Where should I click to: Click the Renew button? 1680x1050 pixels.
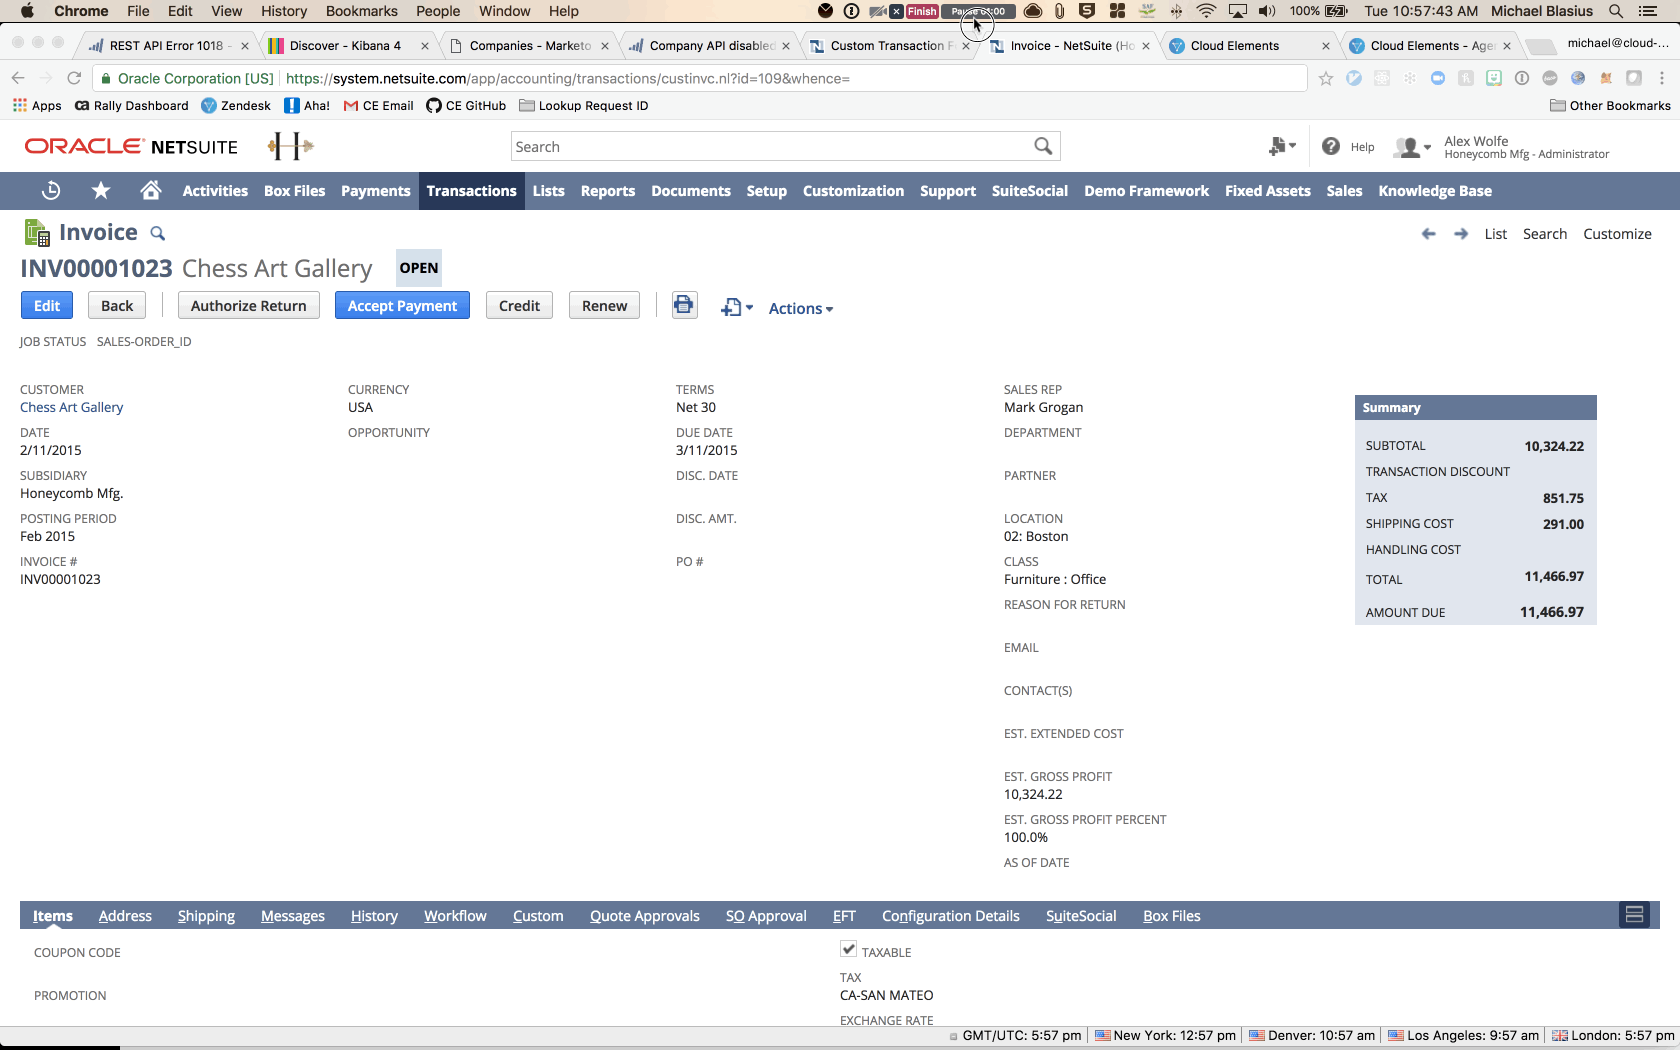coord(605,306)
